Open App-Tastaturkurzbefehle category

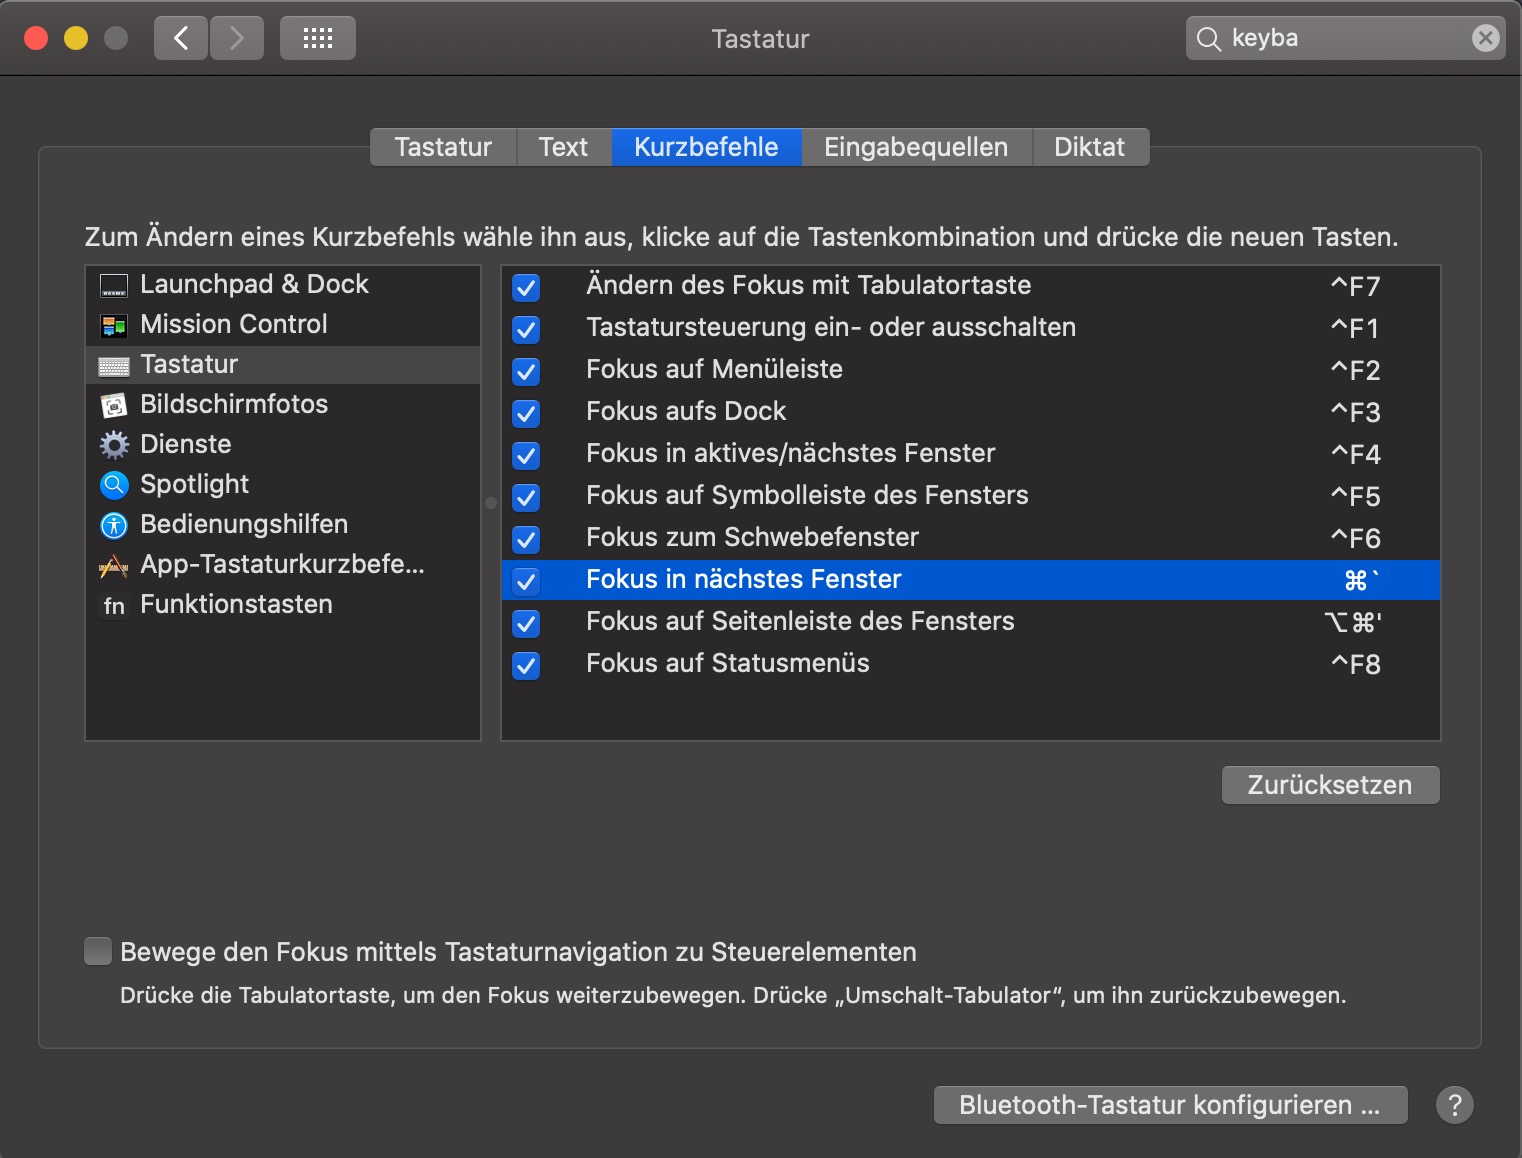click(x=282, y=564)
